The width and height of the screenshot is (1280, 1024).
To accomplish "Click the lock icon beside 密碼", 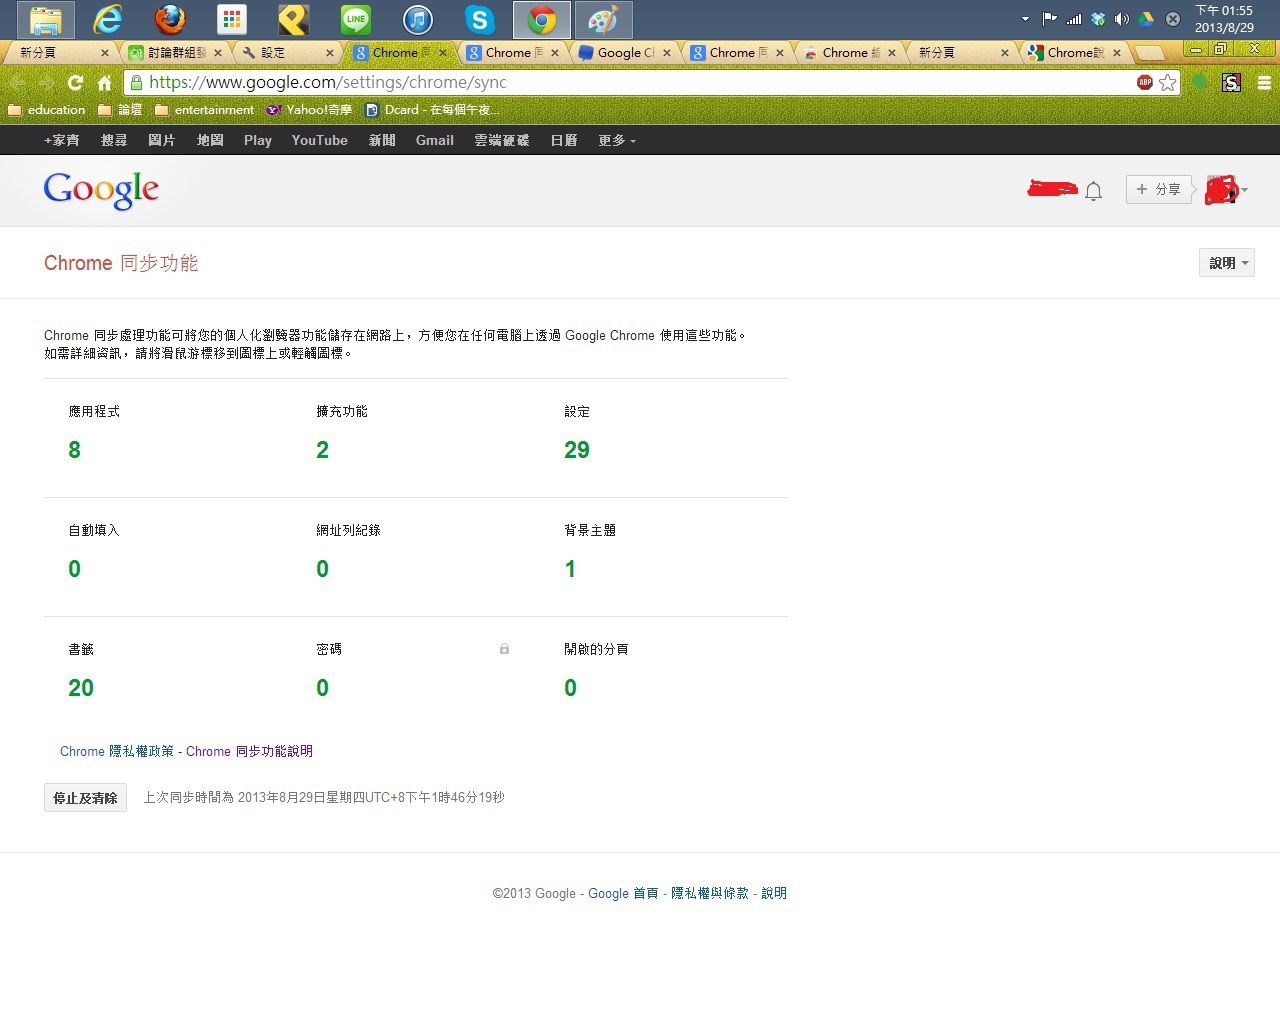I will [x=504, y=649].
